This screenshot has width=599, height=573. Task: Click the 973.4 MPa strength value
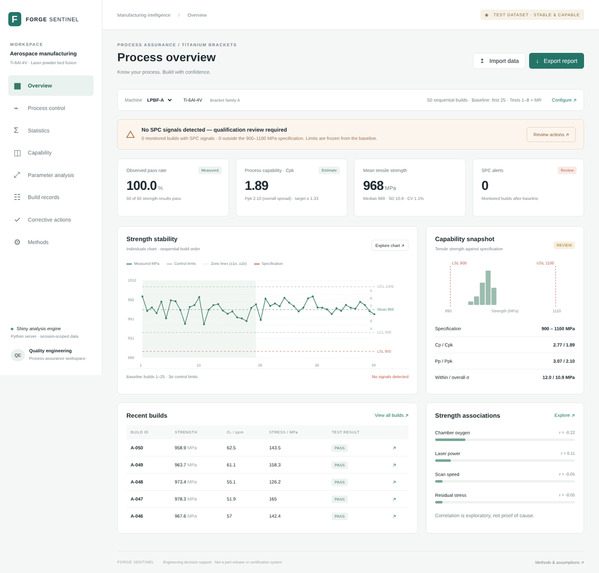click(x=186, y=482)
